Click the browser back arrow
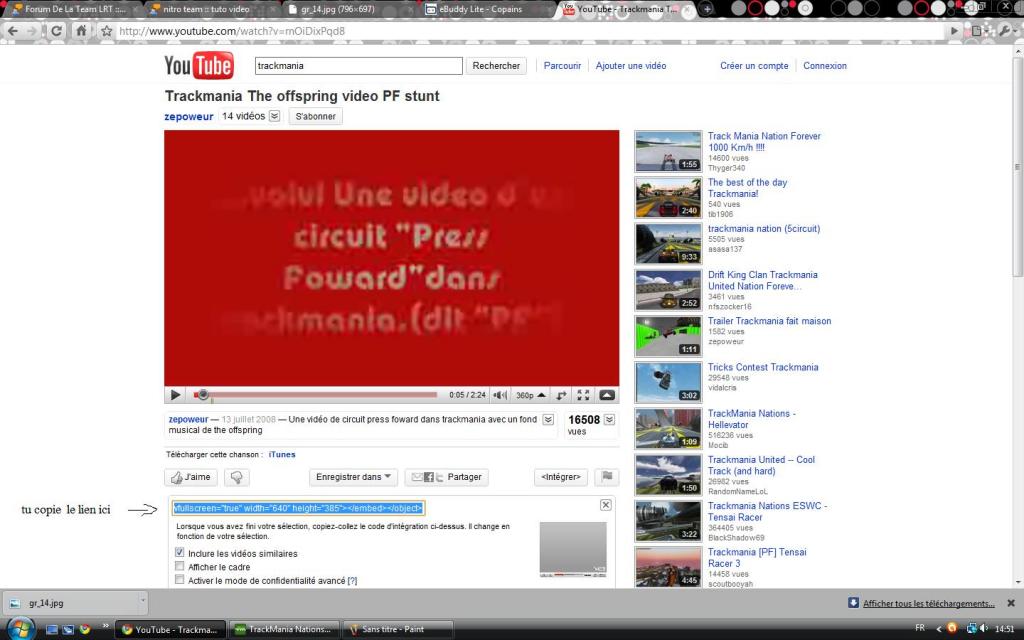 tap(13, 31)
